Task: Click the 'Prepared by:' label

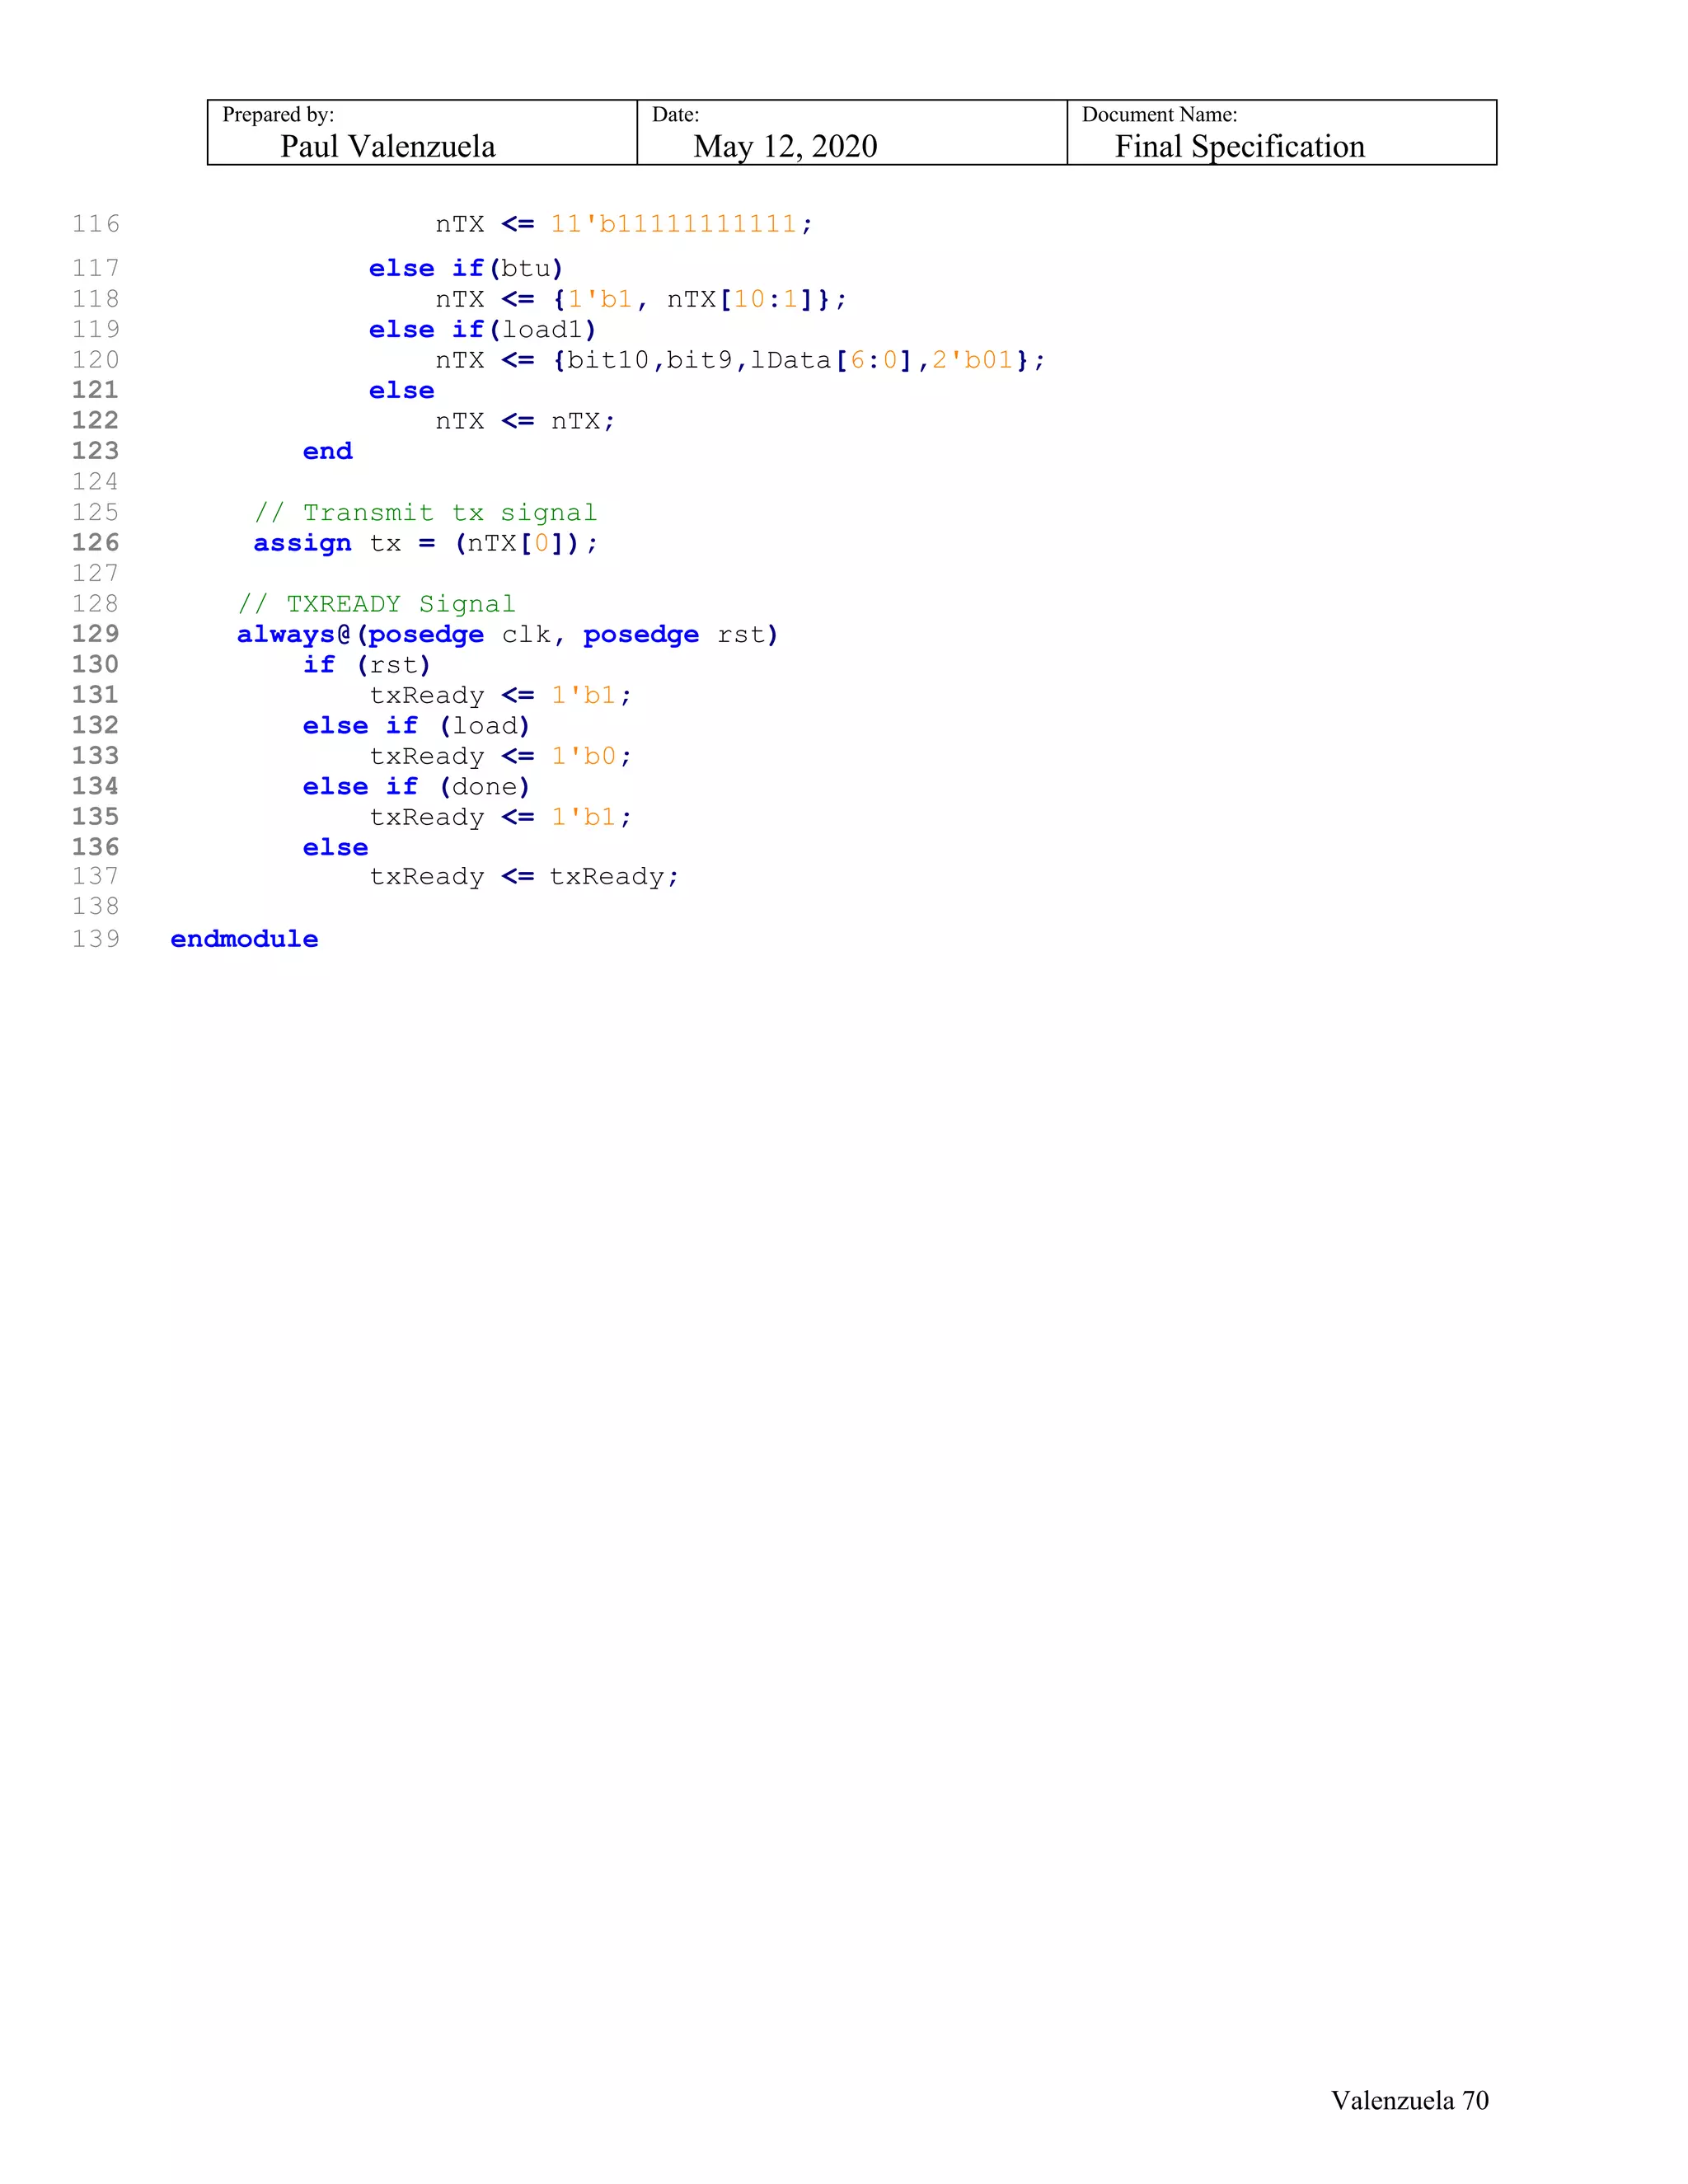Action: coord(278,115)
